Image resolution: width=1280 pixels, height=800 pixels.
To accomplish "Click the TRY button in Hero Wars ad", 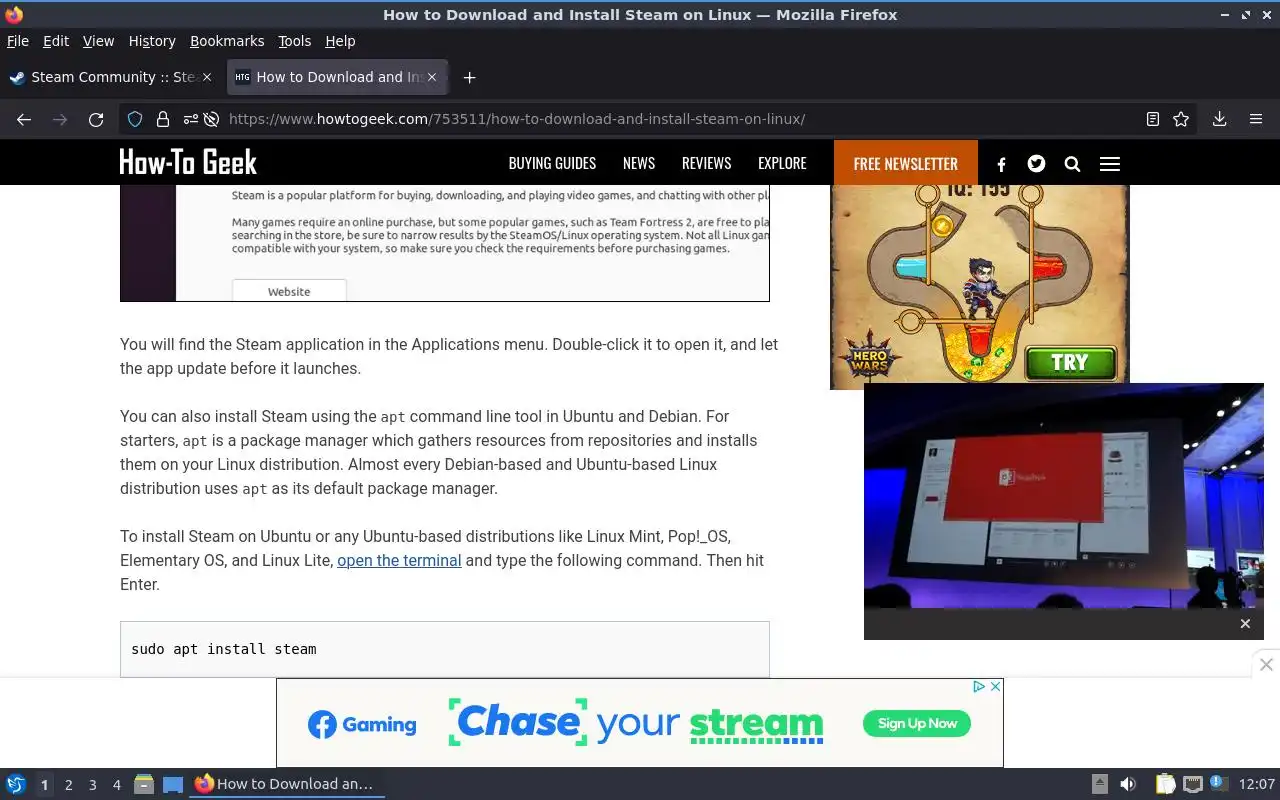I will [1070, 362].
